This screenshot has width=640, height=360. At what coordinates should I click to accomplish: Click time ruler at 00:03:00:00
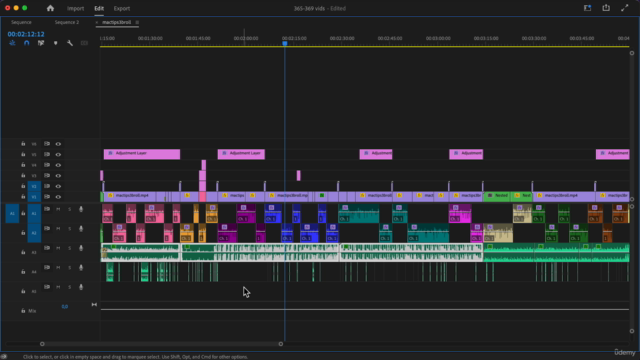click(x=438, y=38)
